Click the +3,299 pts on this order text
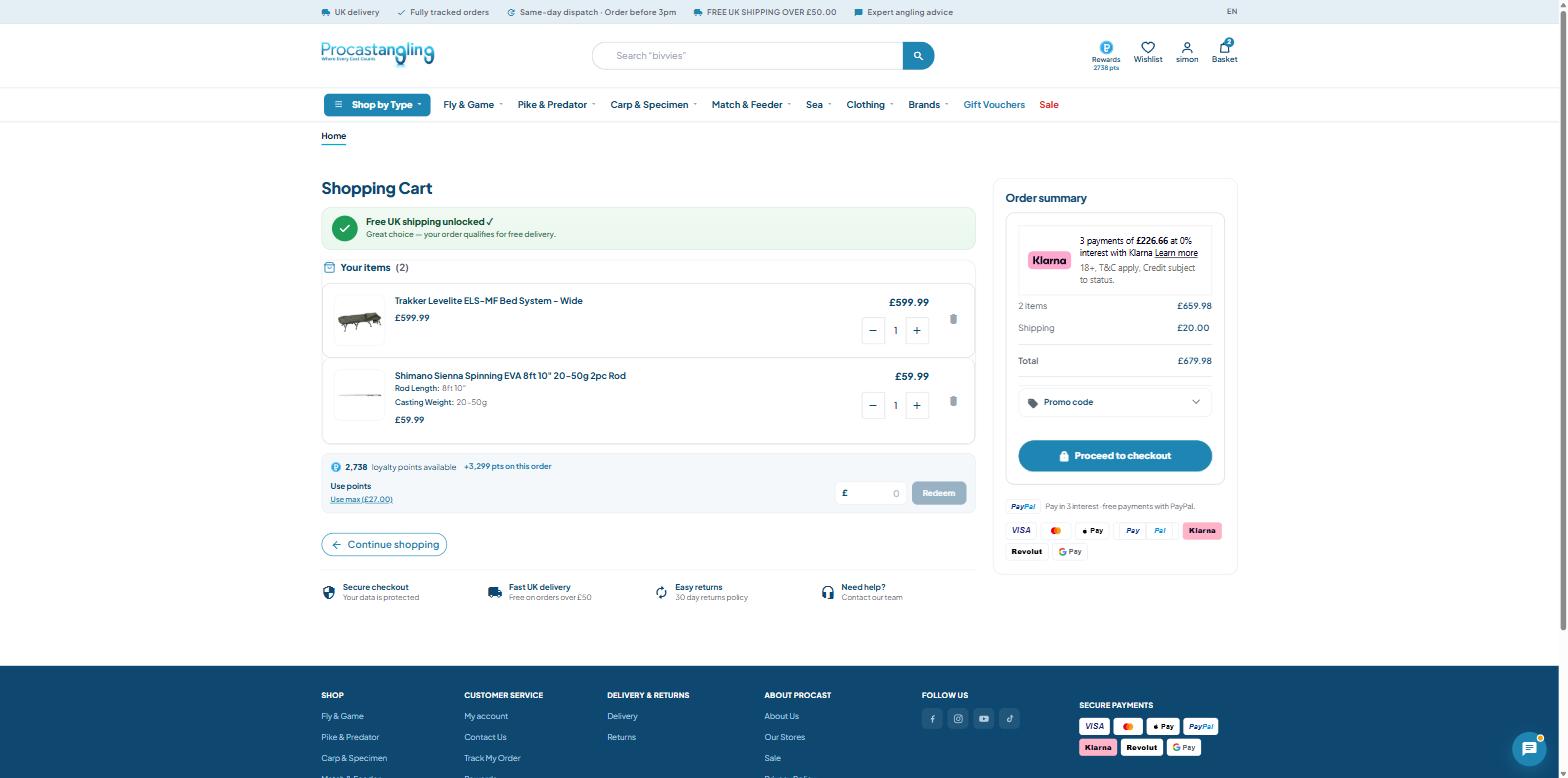 (507, 467)
